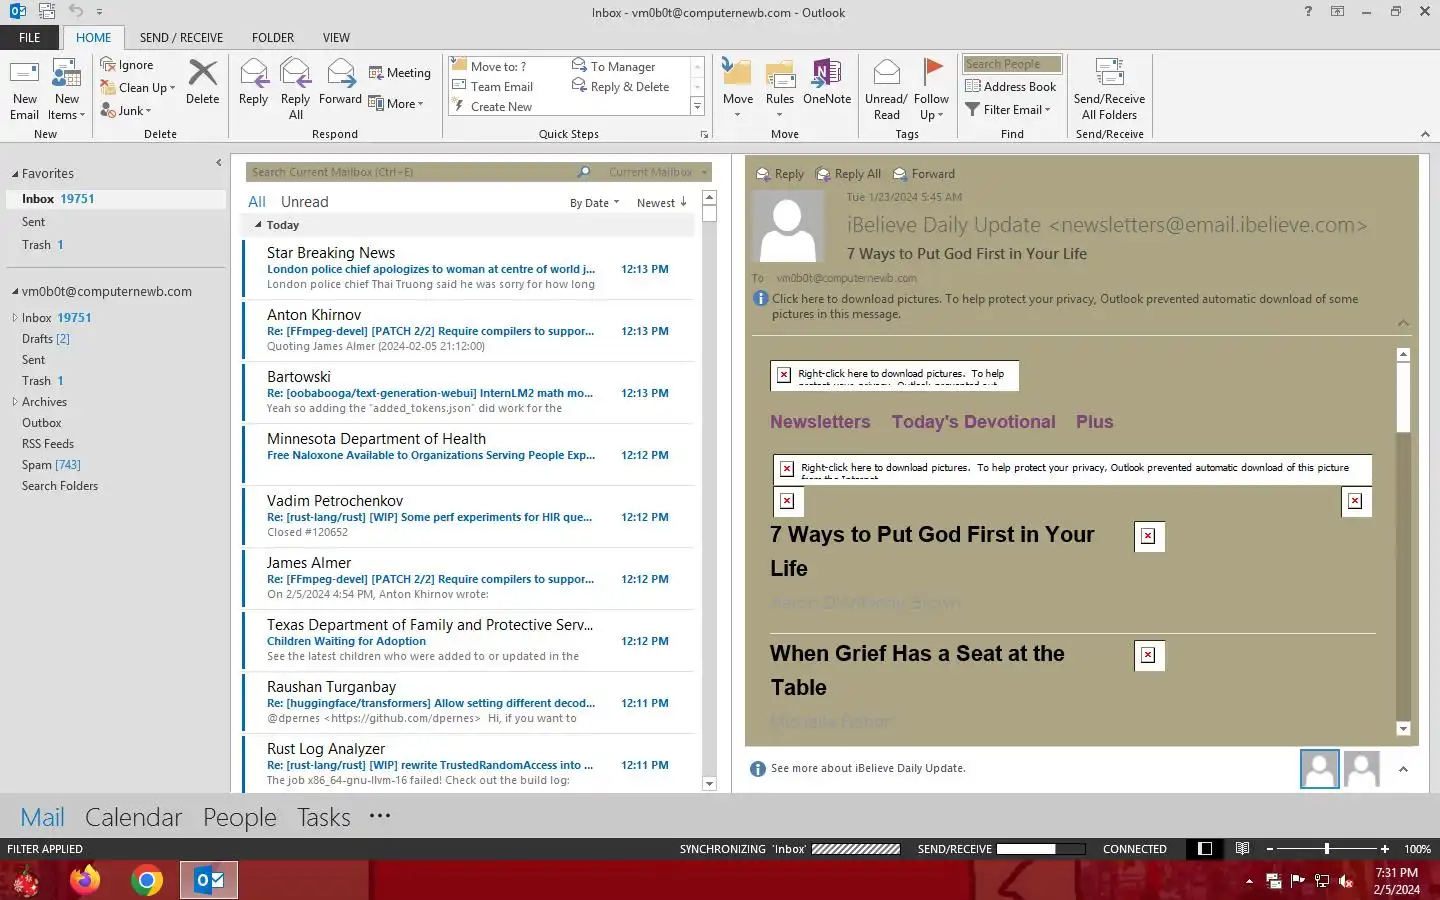Image resolution: width=1440 pixels, height=900 pixels.
Task: Click the Undo arrow in title bar
Action: [76, 12]
